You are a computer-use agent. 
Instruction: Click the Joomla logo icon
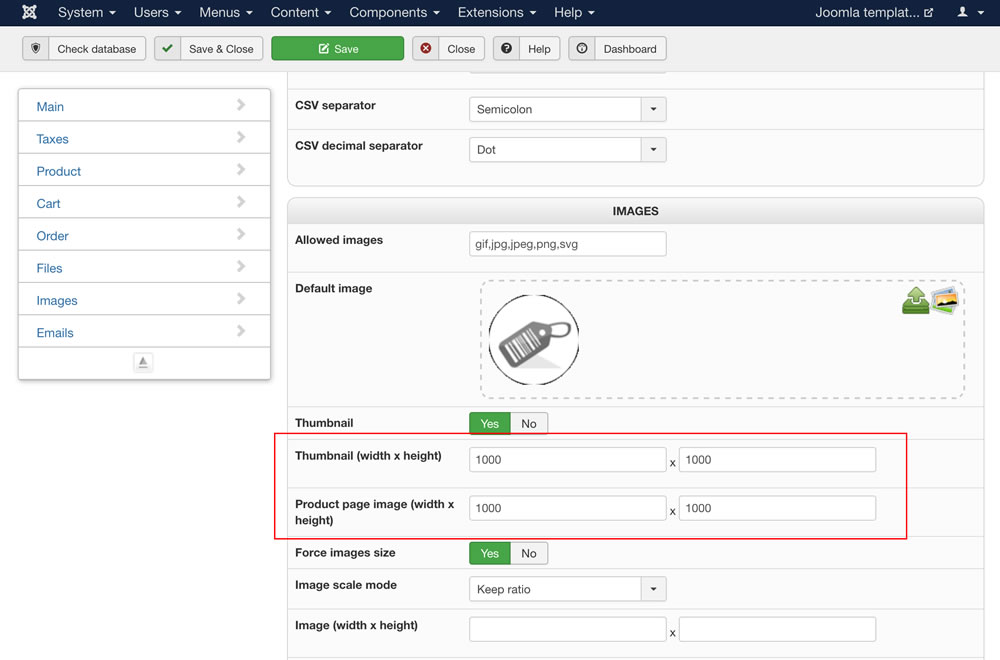click(x=29, y=13)
